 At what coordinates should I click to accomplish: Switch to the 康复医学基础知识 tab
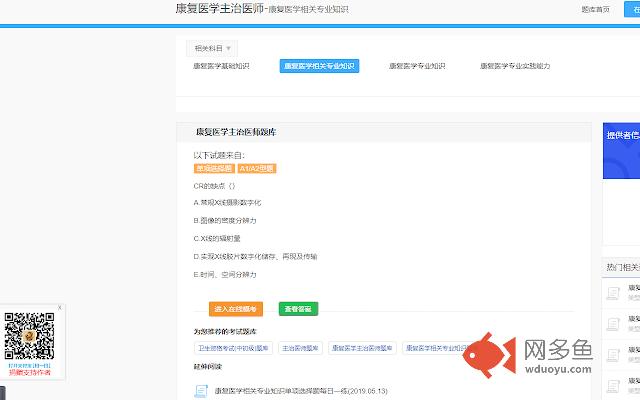(x=221, y=66)
